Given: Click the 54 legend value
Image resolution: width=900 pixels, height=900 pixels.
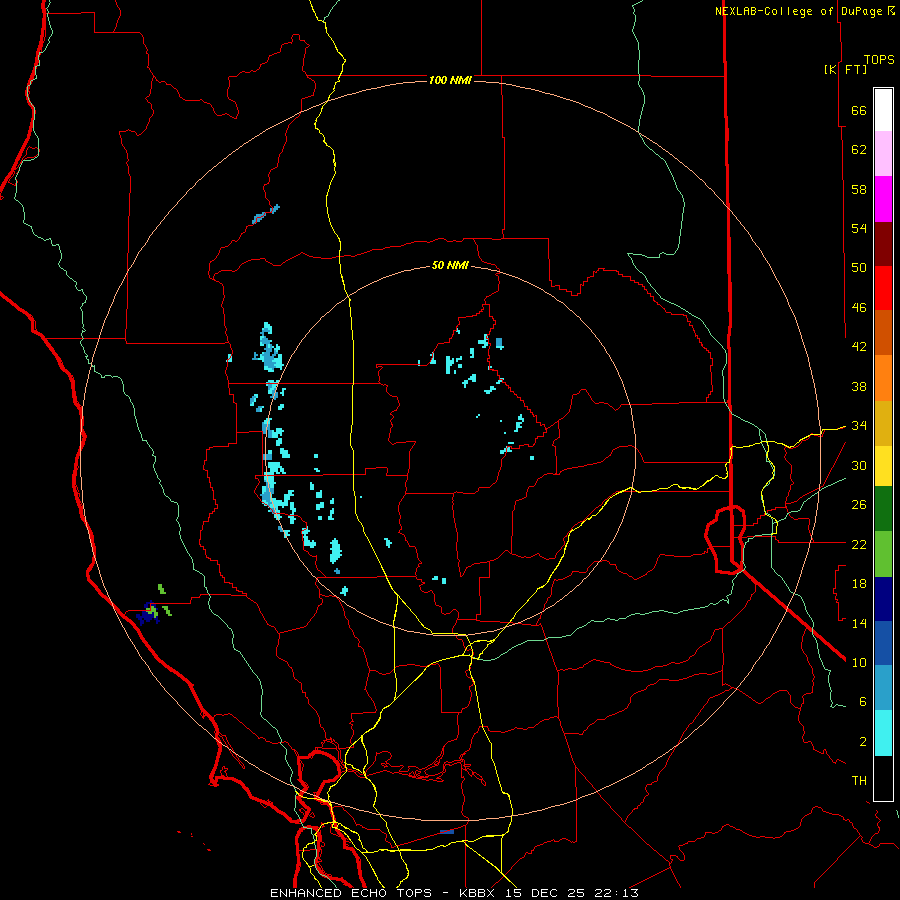Looking at the screenshot, I should click(x=859, y=228).
